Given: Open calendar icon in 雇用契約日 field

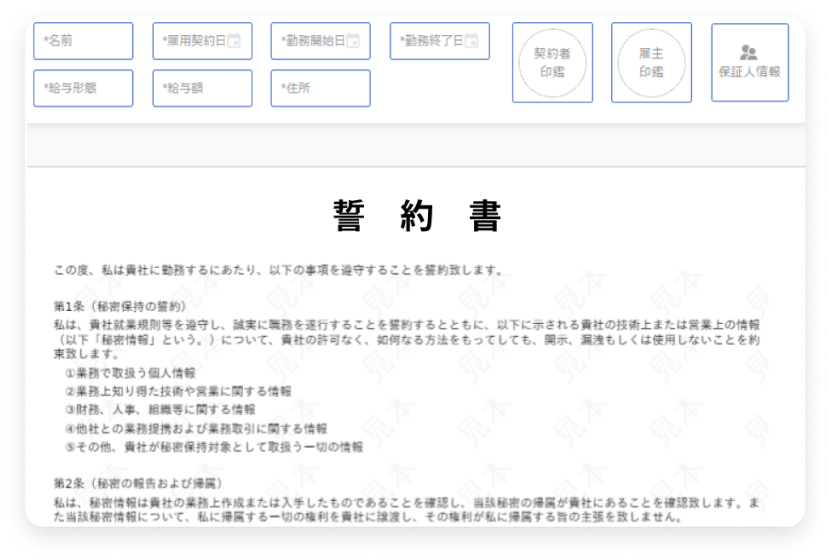Looking at the screenshot, I should click(x=234, y=41).
